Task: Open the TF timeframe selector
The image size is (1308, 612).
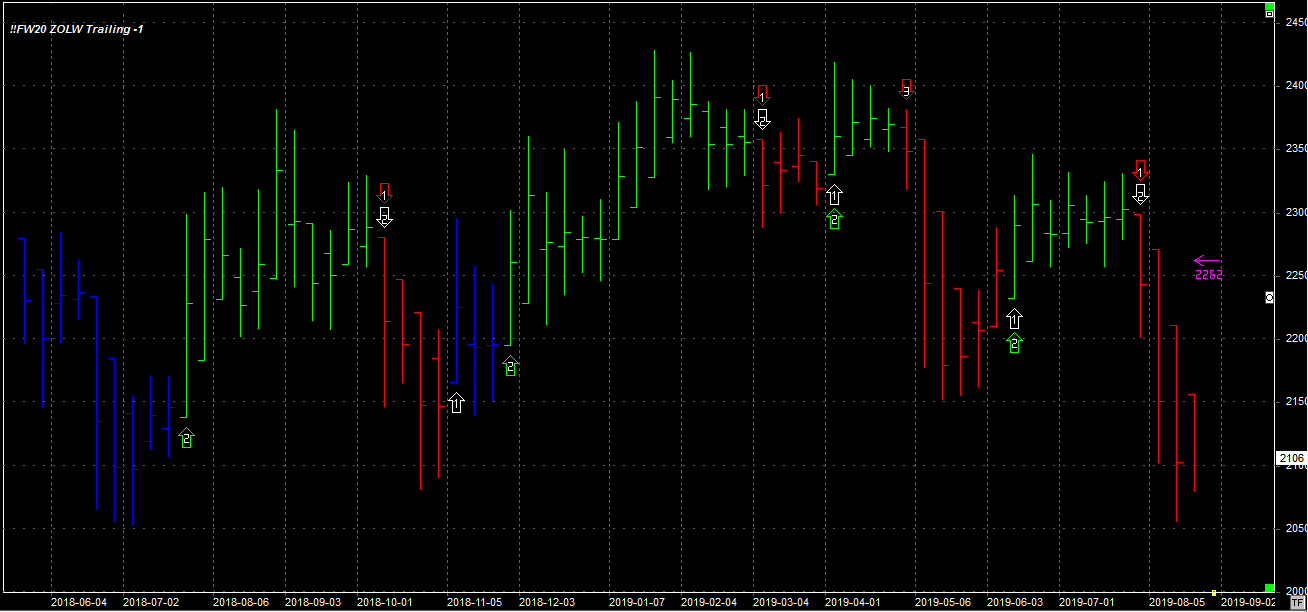Action: 1269,603
